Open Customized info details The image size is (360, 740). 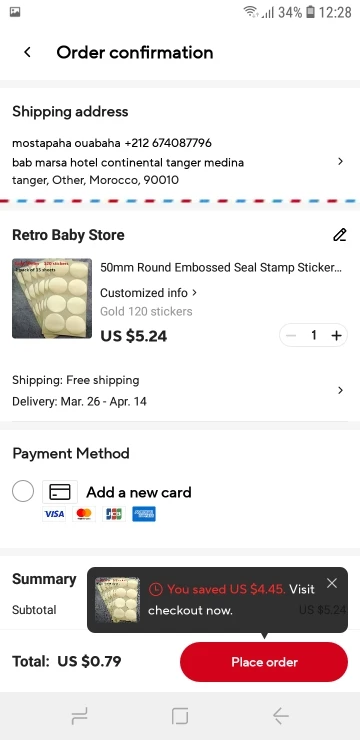pos(149,293)
